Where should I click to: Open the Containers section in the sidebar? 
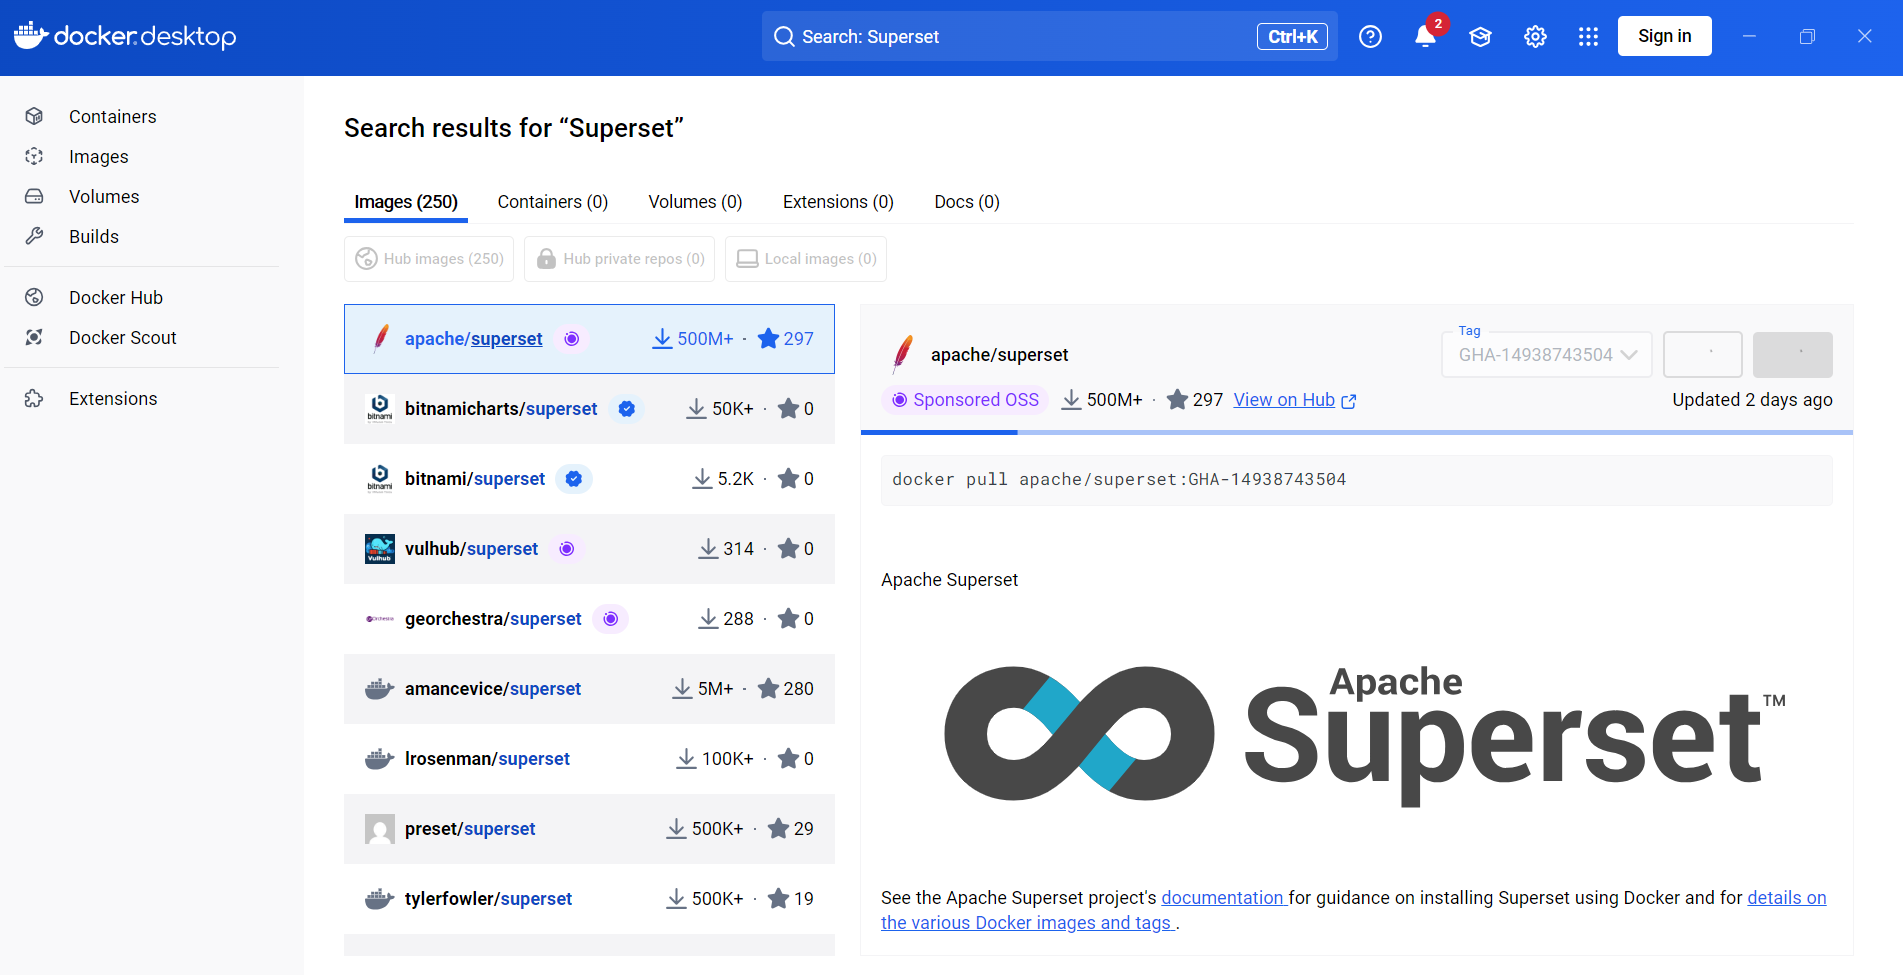point(112,116)
